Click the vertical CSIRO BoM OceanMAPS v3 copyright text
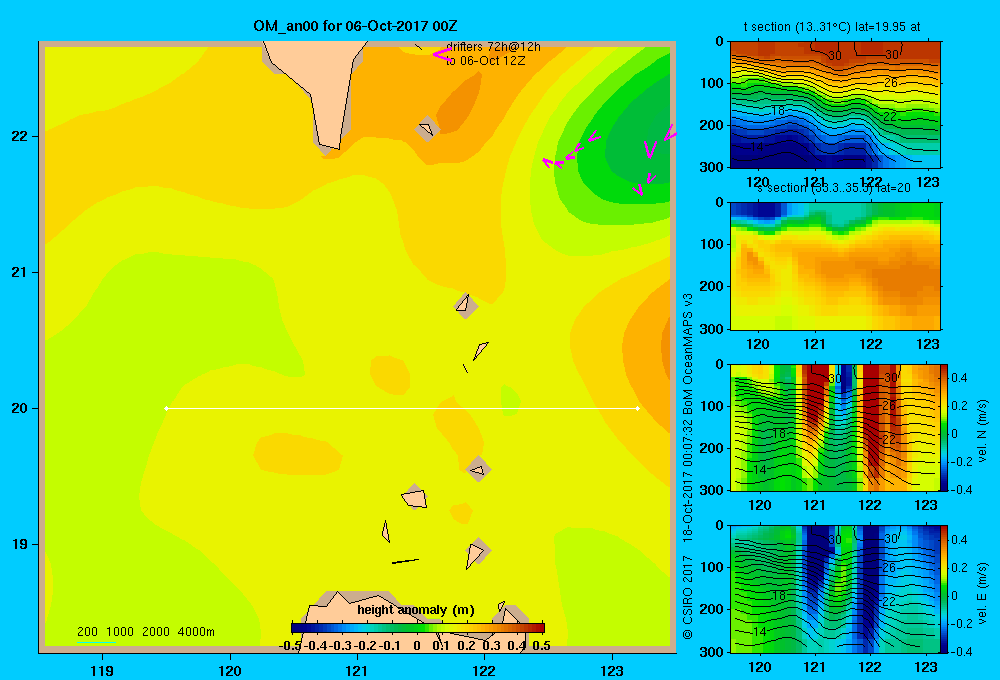 click(688, 466)
